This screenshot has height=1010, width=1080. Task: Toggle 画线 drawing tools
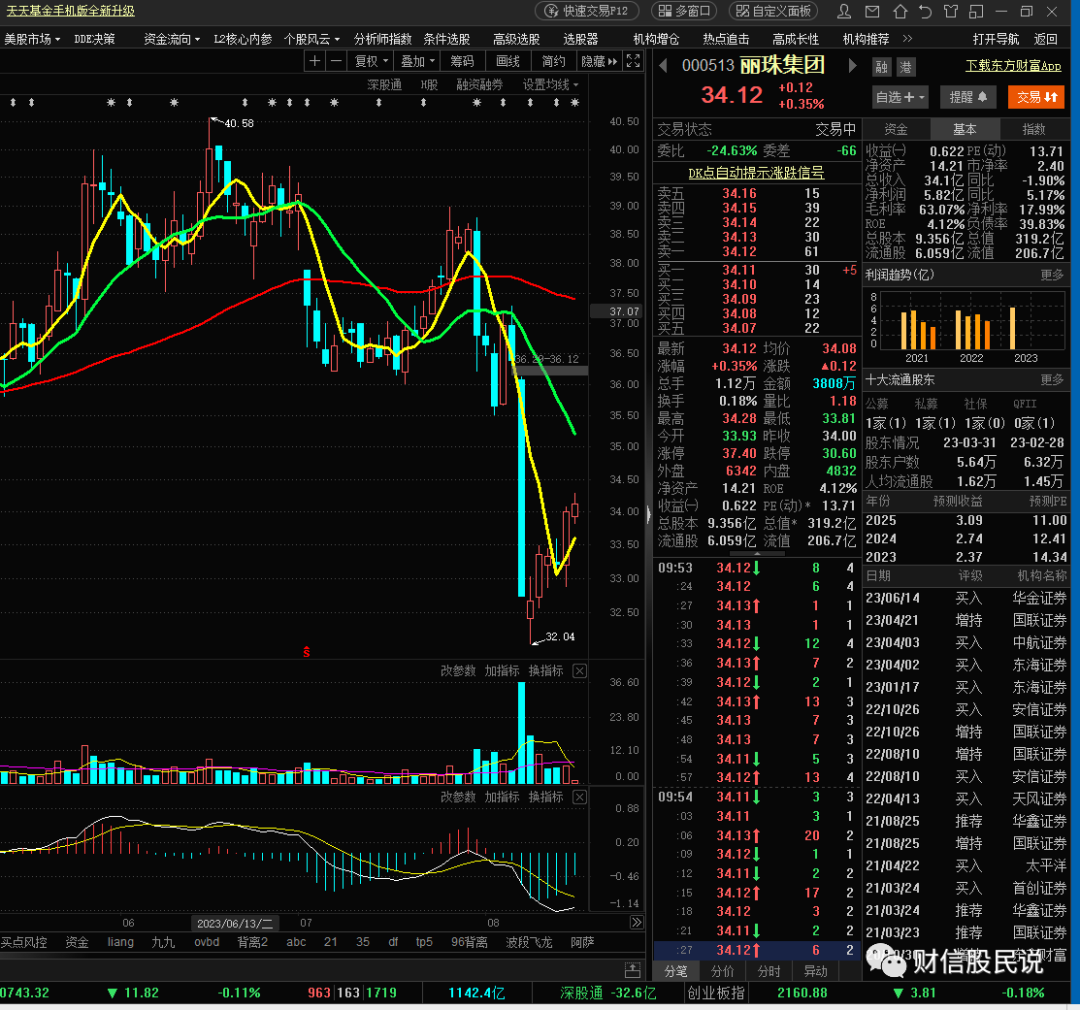pyautogui.click(x=508, y=61)
